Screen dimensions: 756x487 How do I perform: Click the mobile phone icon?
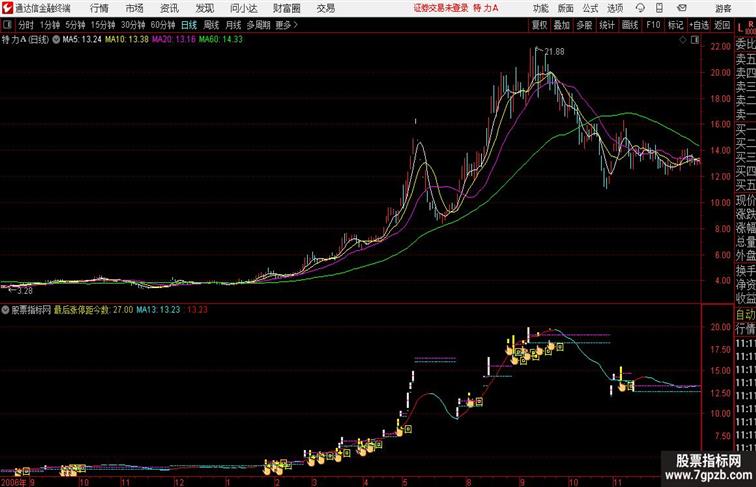point(660,8)
